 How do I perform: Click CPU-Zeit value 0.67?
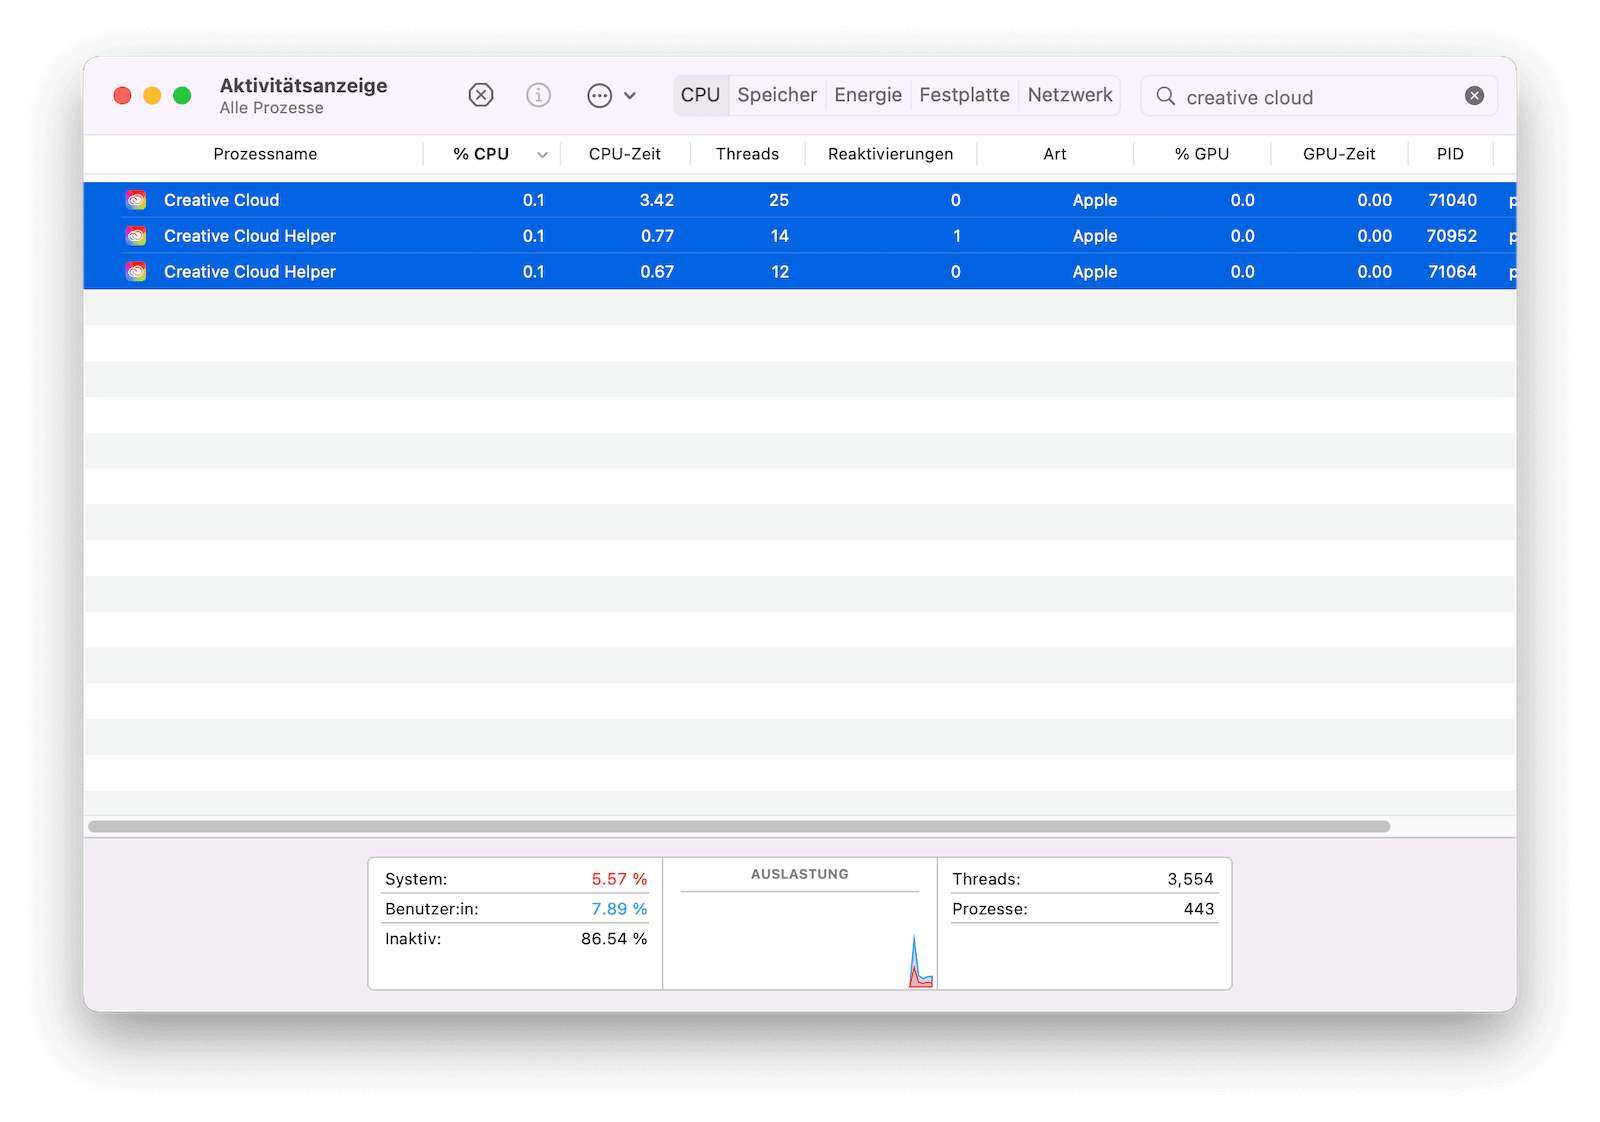(x=657, y=272)
